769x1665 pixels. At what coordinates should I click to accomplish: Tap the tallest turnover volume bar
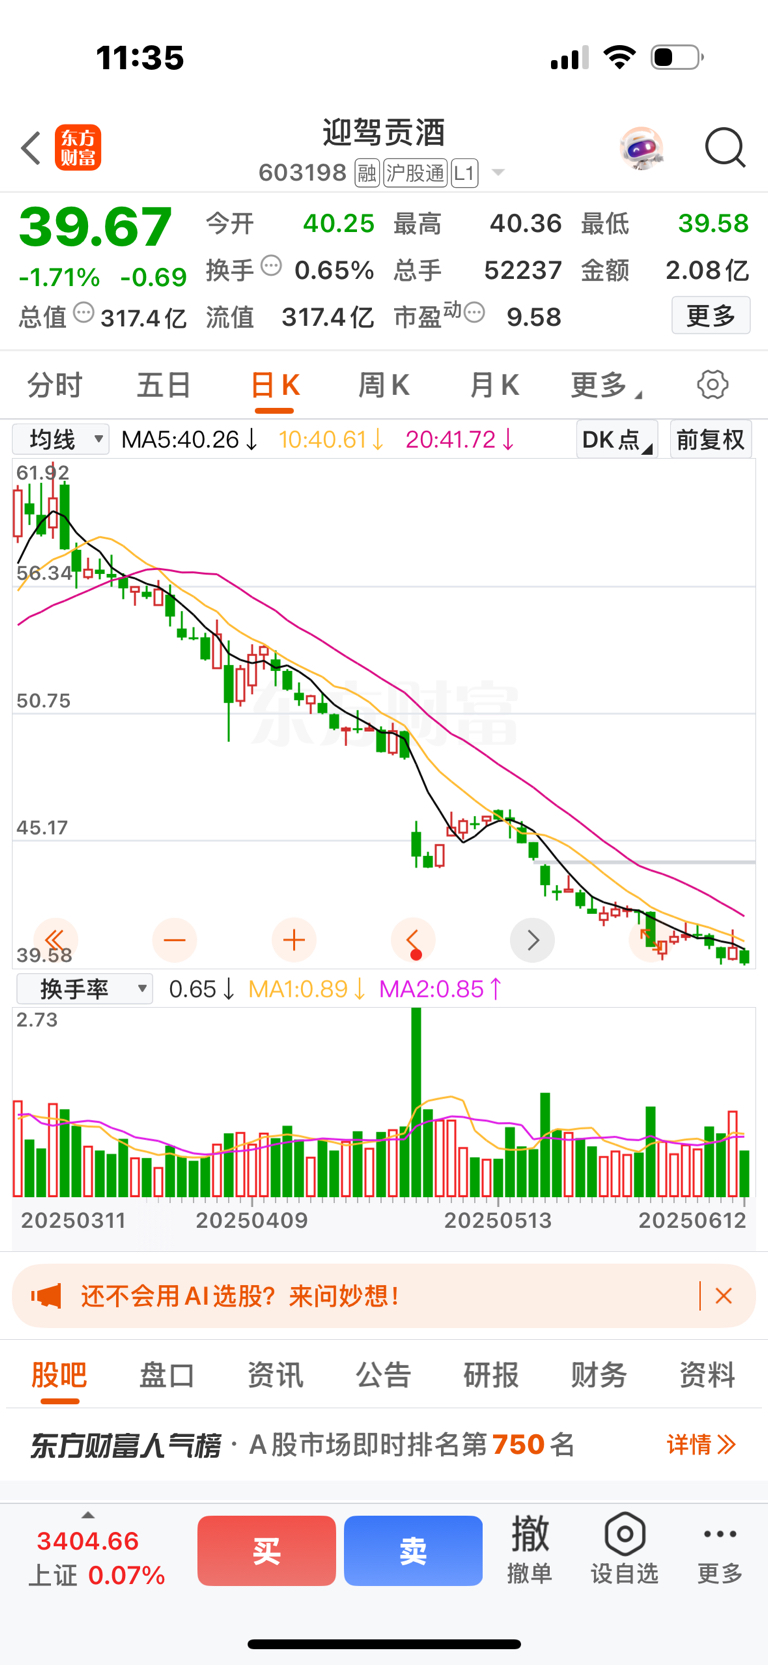click(x=416, y=1103)
